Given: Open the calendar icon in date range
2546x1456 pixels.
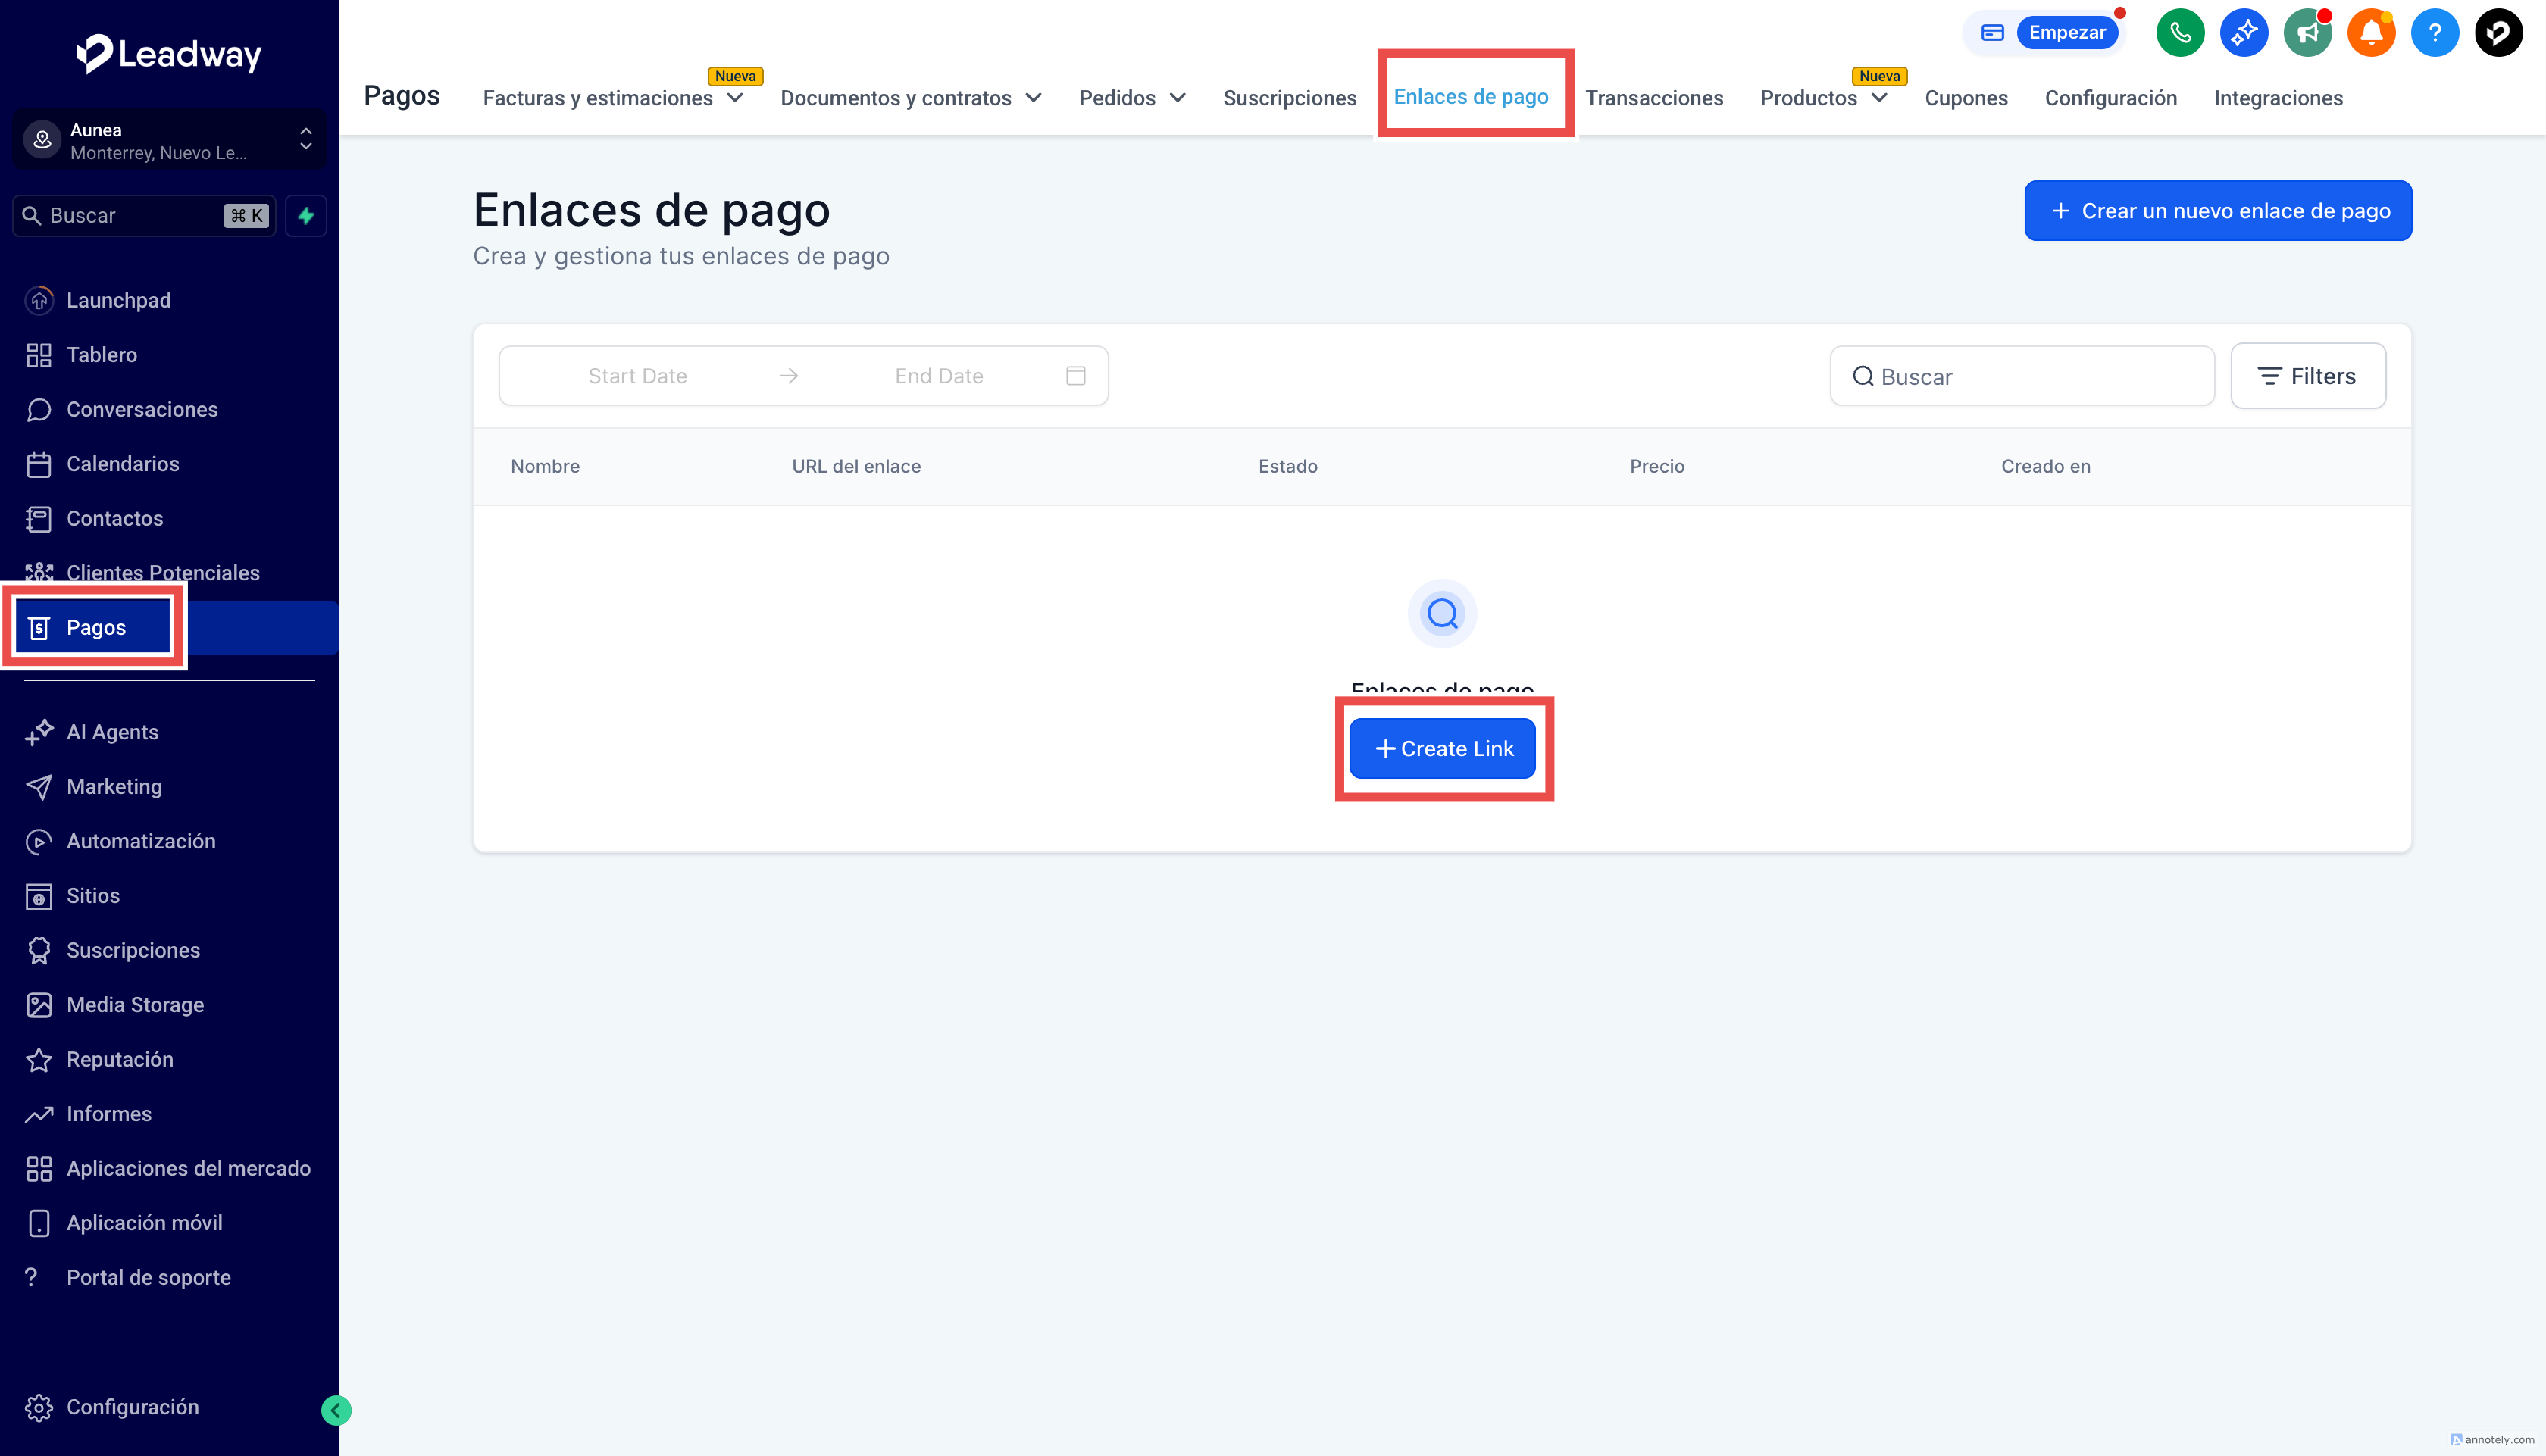Looking at the screenshot, I should (x=1075, y=376).
